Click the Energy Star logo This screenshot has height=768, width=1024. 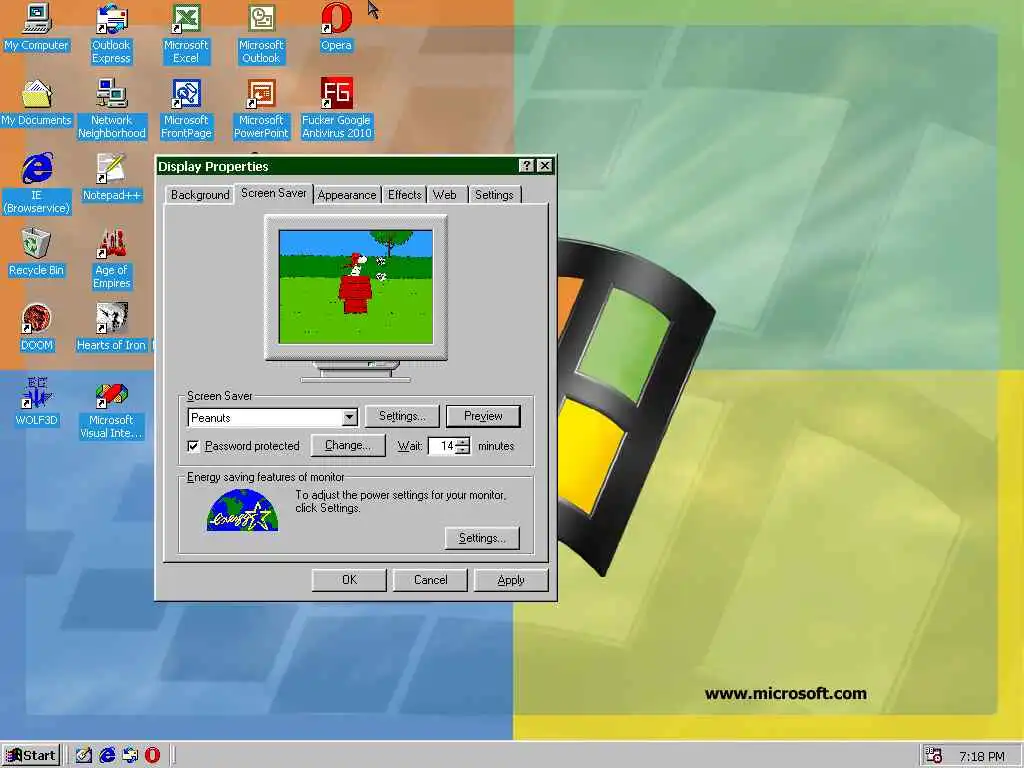click(x=242, y=510)
